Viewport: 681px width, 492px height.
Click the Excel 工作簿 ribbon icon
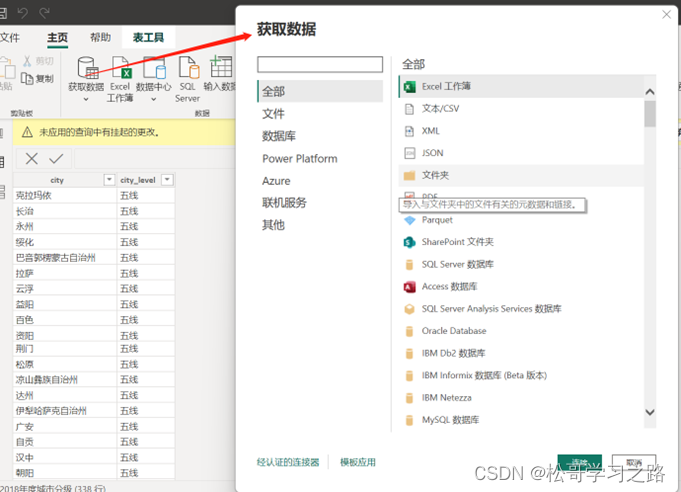(x=121, y=68)
